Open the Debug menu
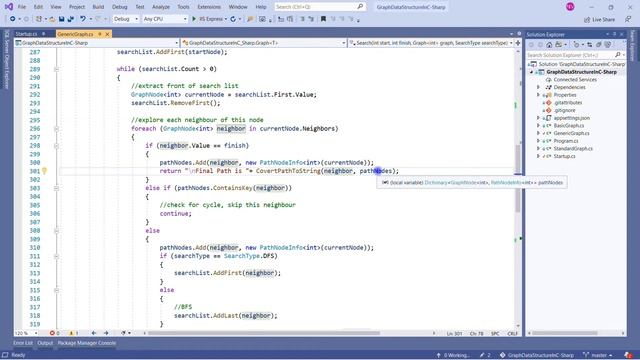Viewport: 640px width, 360px height. (x=120, y=7)
